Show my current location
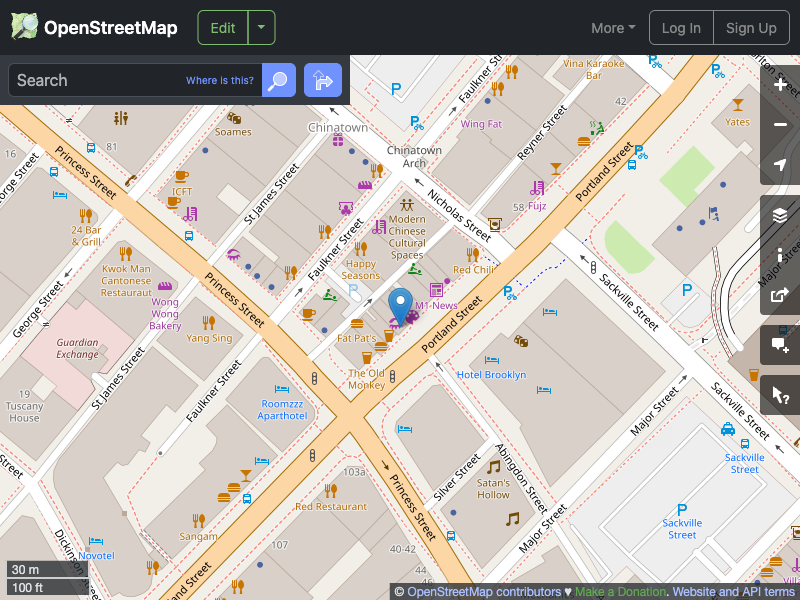The image size is (800, 600). coord(780,165)
